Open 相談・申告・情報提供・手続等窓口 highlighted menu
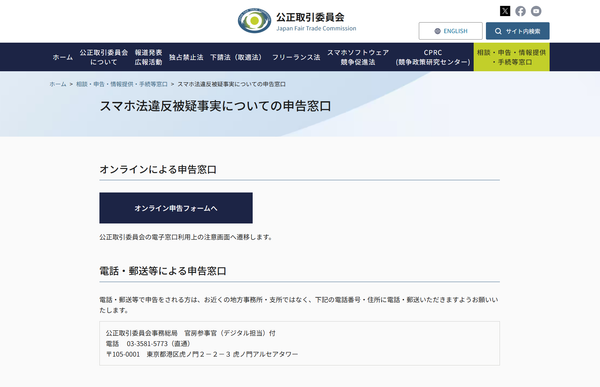 click(512, 57)
